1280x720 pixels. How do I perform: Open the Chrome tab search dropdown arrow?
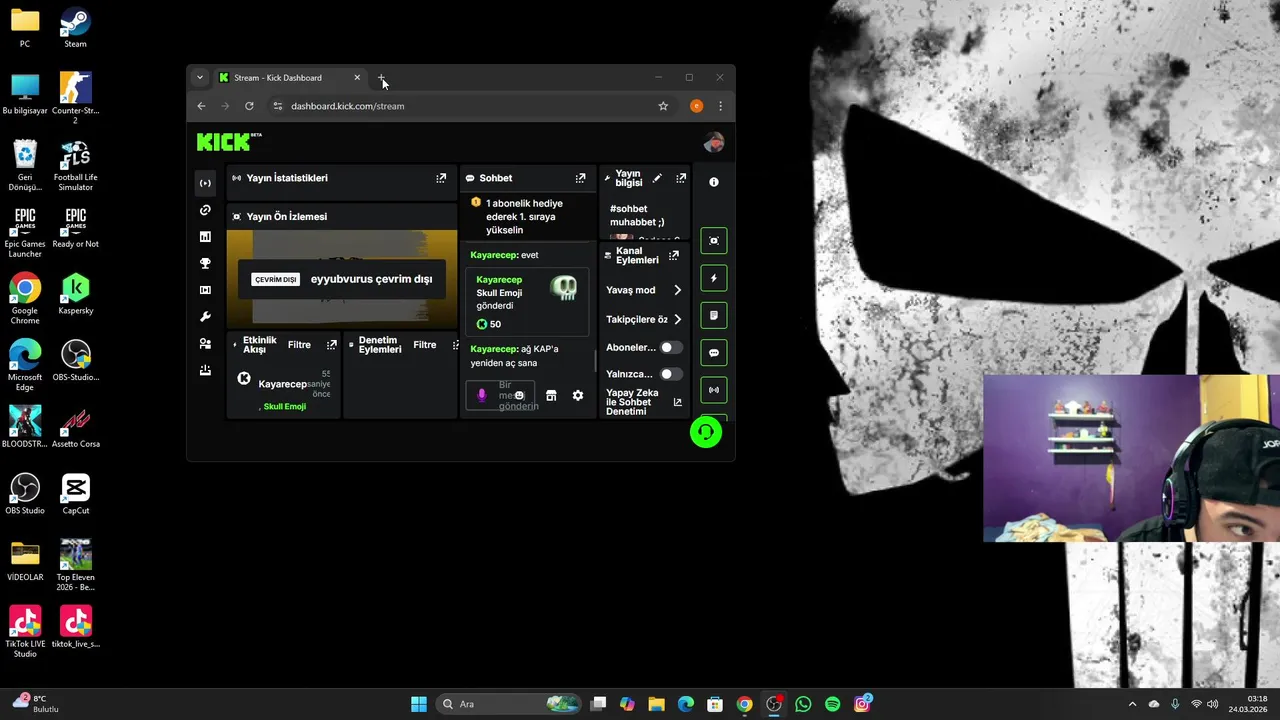pos(200,77)
